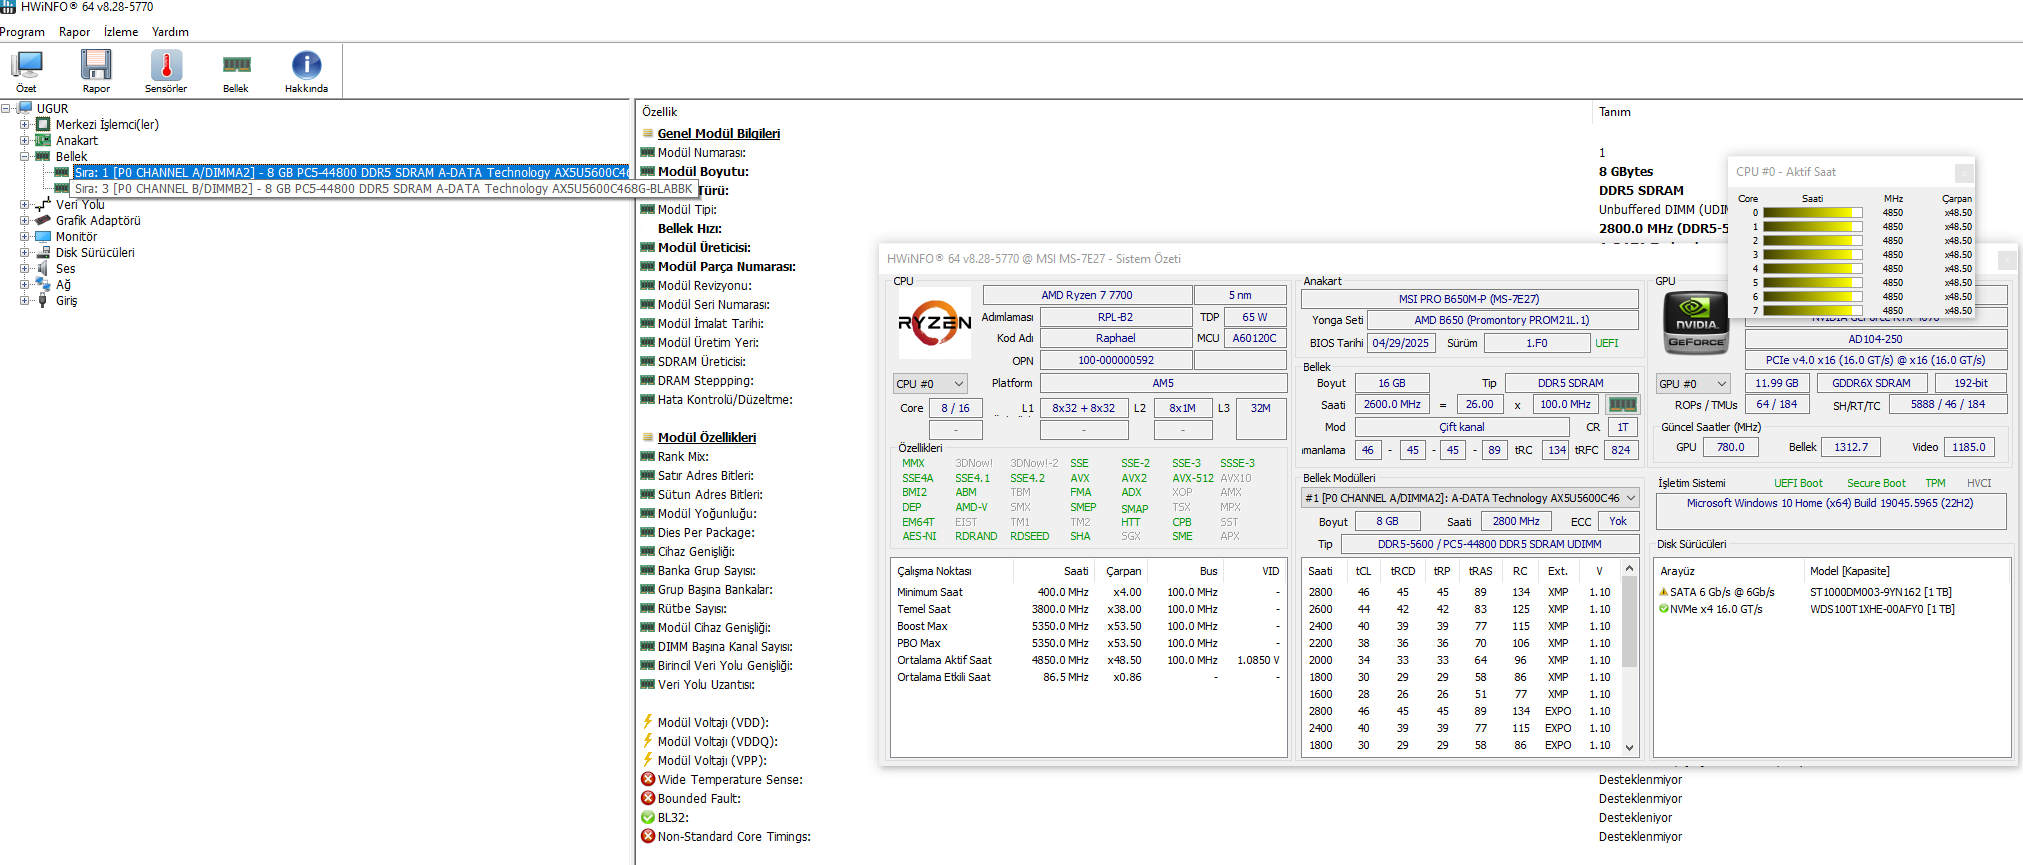The width and height of the screenshot is (2023, 865).
Task: Open the Yardım menu
Action: pyautogui.click(x=170, y=32)
